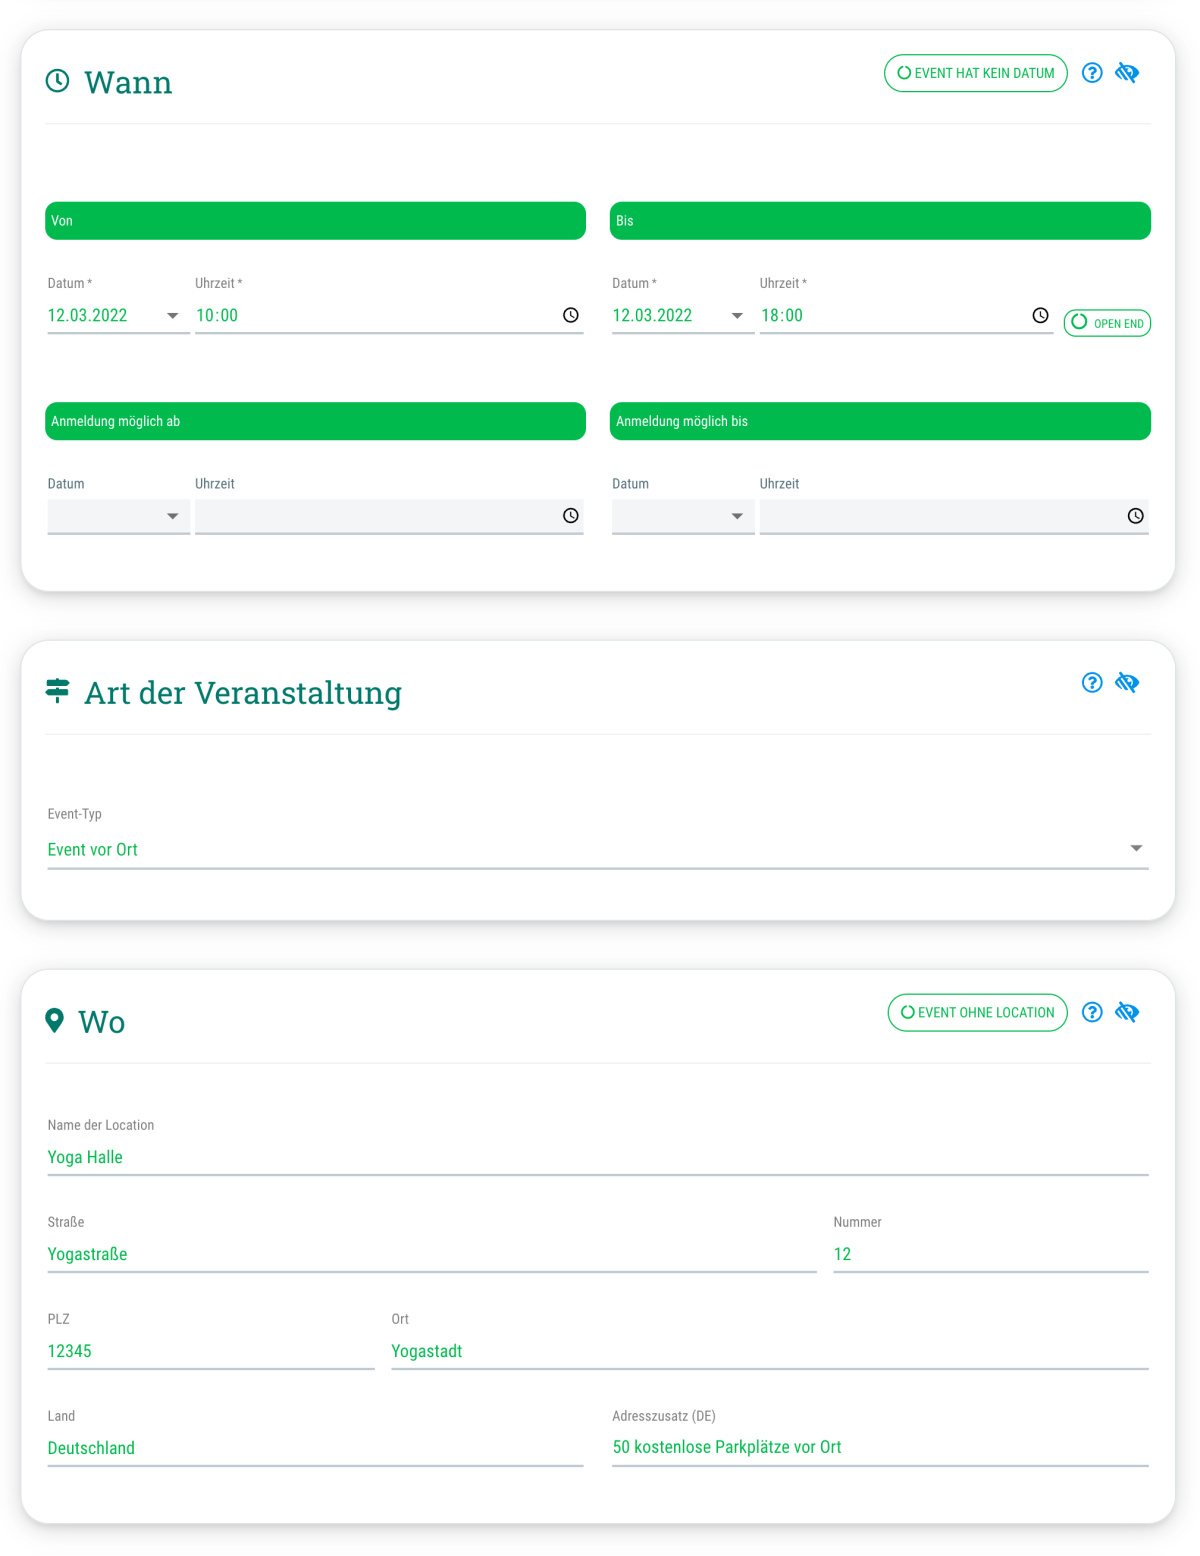Open clock icon for Anmeldung möglich ab
1200x1556 pixels.
pos(571,516)
